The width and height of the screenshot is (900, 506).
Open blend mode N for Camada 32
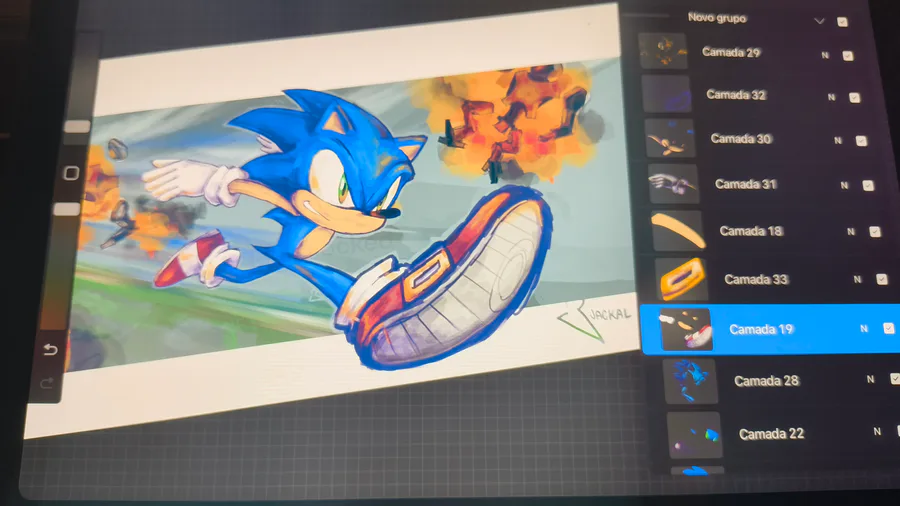[831, 98]
